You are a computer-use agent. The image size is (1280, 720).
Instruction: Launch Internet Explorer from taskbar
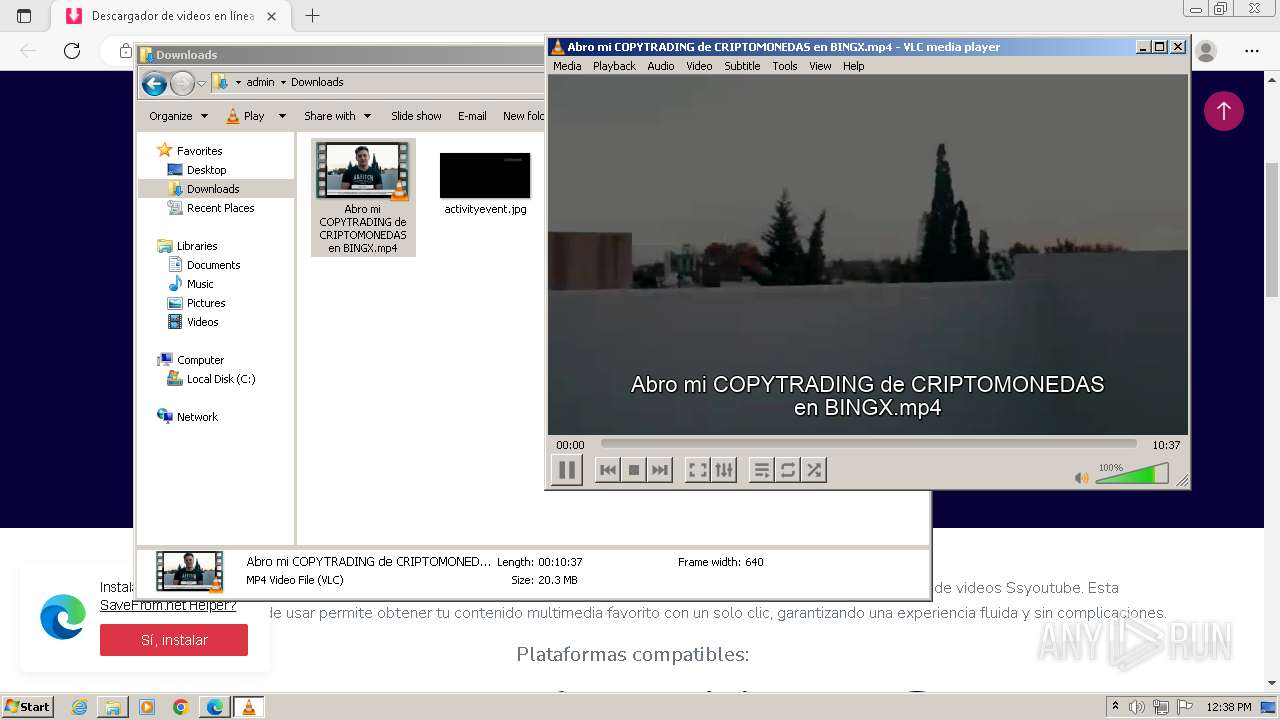[79, 707]
